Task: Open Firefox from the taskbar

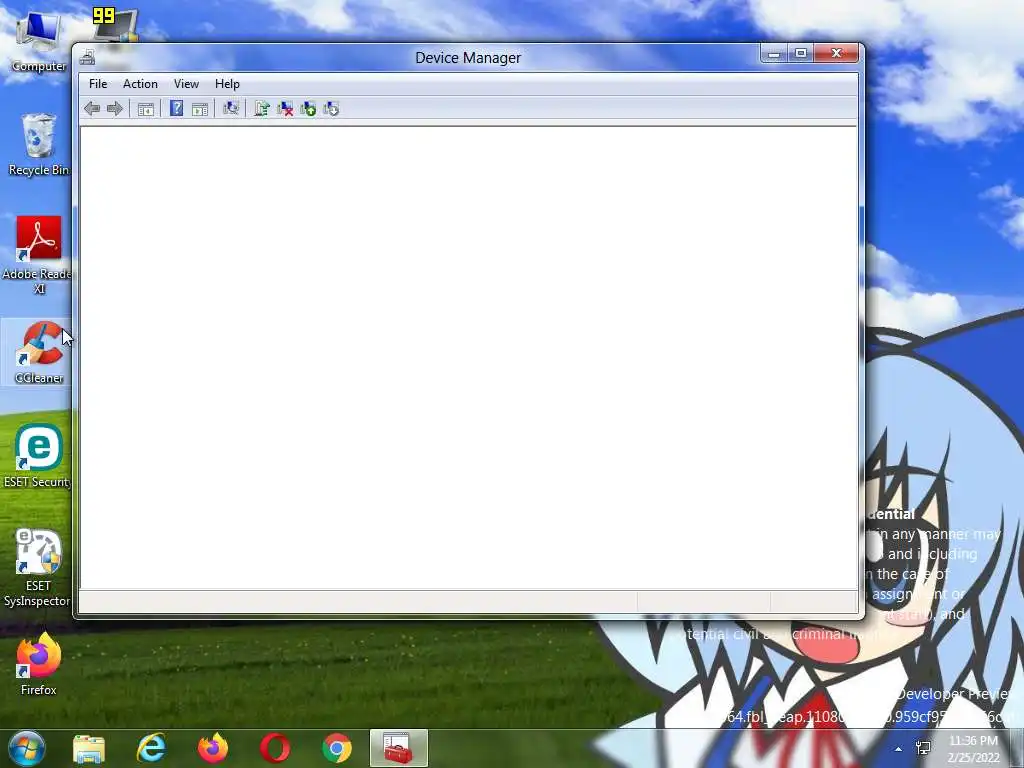Action: [x=213, y=748]
